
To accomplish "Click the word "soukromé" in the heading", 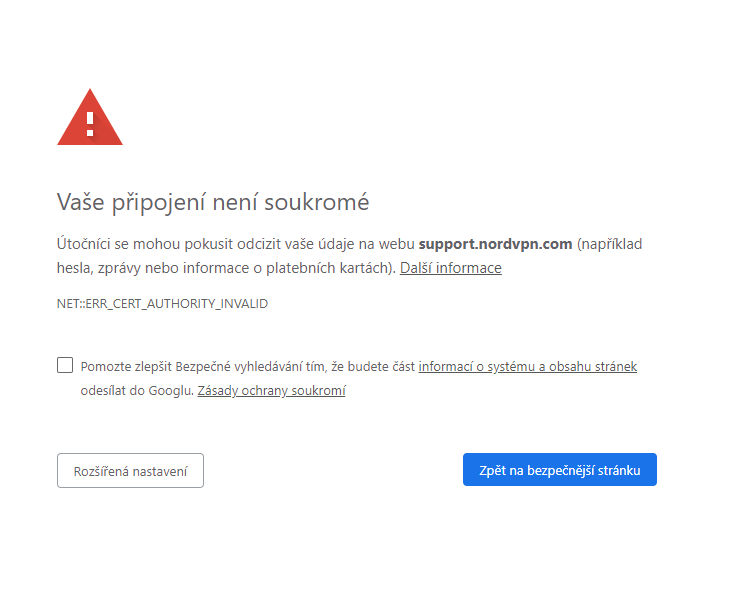I will 316,202.
